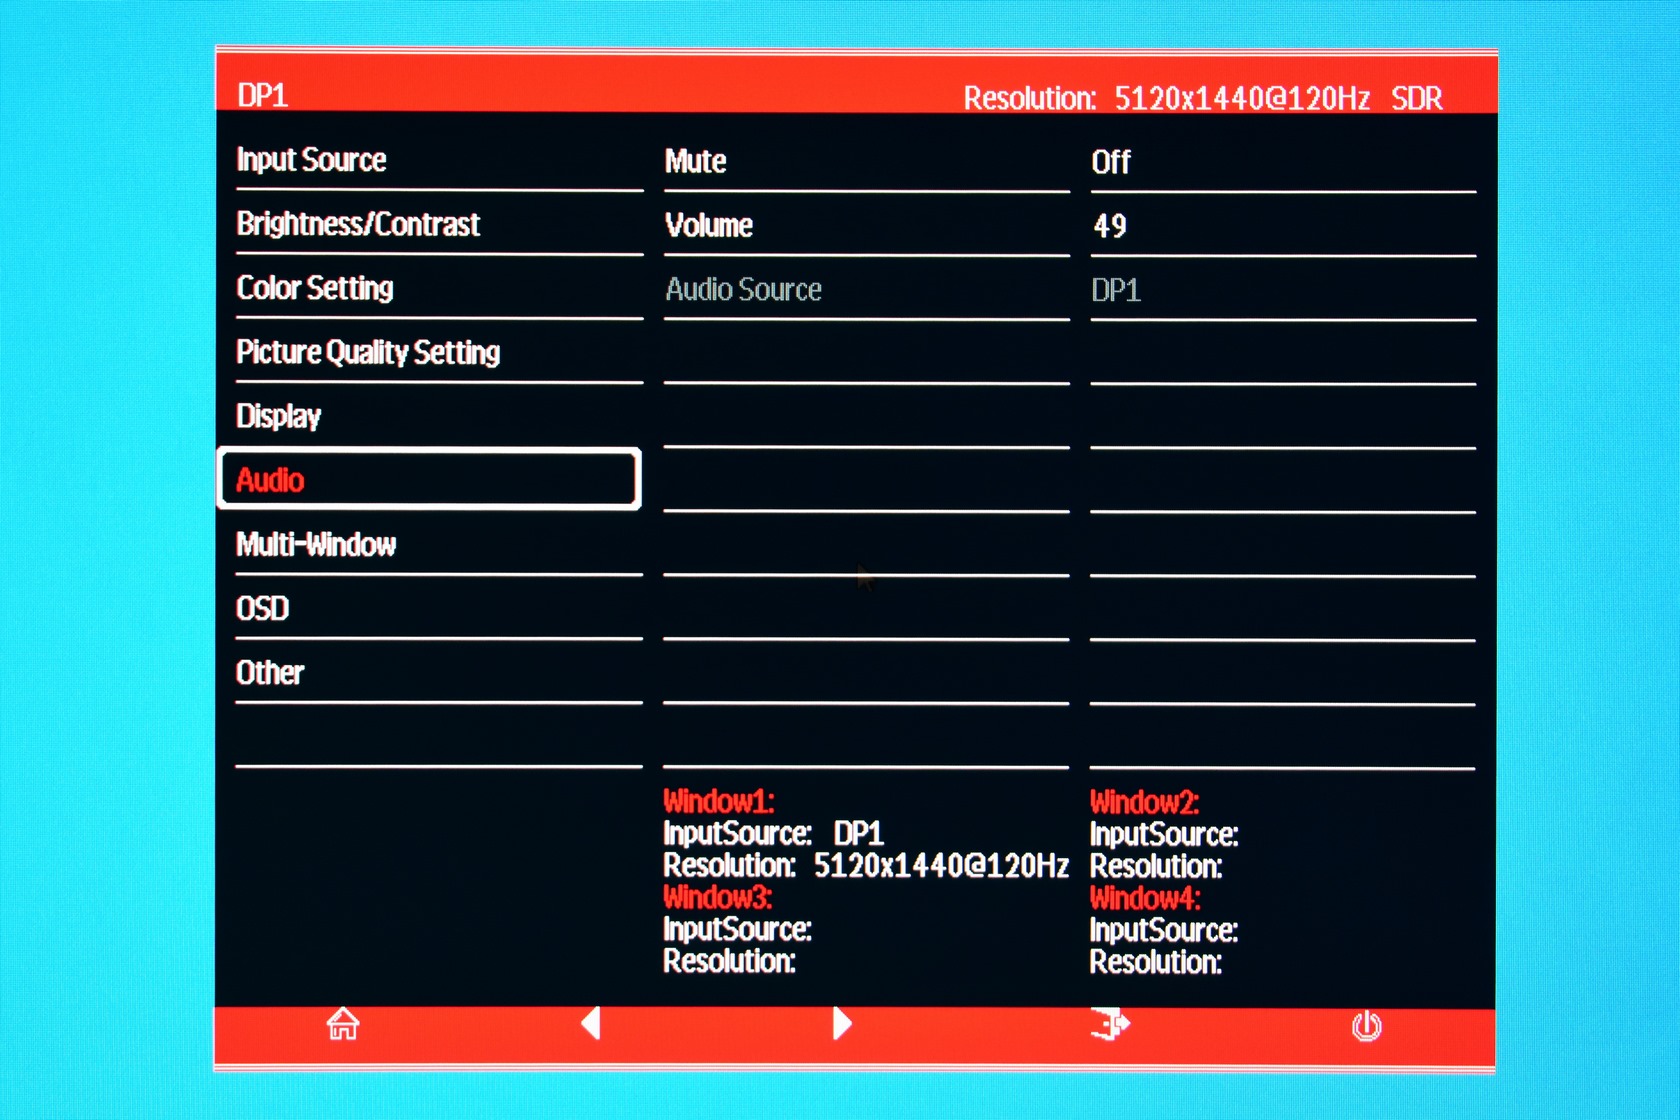Open the Brightness/Contrast menu
This screenshot has height=1120, width=1680.
(x=358, y=224)
